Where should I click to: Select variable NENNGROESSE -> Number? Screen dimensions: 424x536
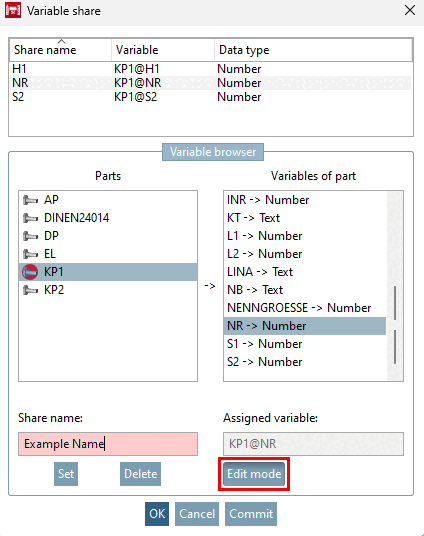(x=305, y=308)
